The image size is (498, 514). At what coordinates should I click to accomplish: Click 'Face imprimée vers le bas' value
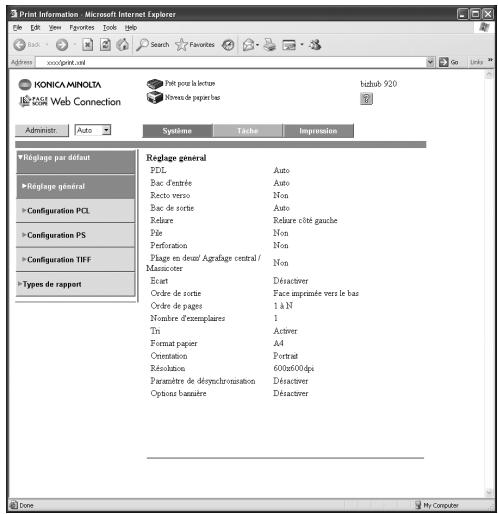point(316,293)
